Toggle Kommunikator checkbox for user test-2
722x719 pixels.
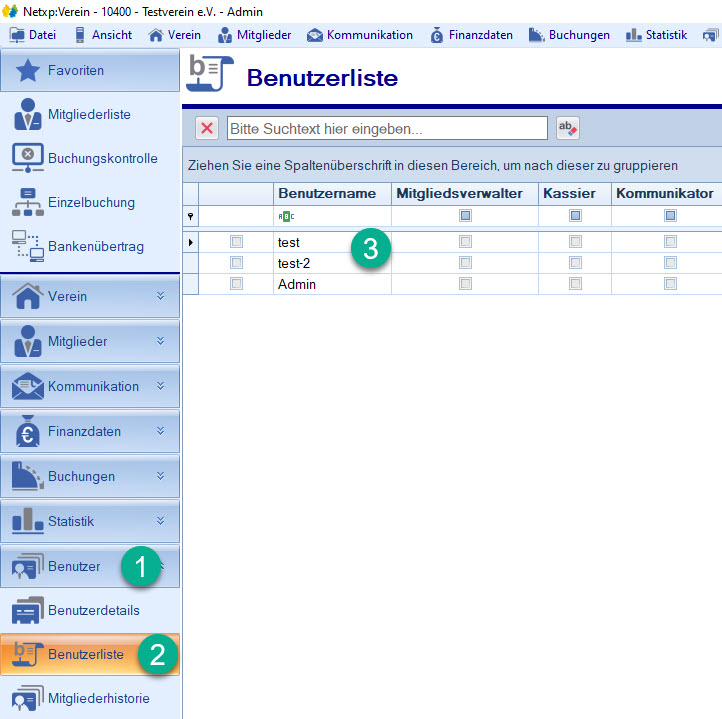pos(670,263)
